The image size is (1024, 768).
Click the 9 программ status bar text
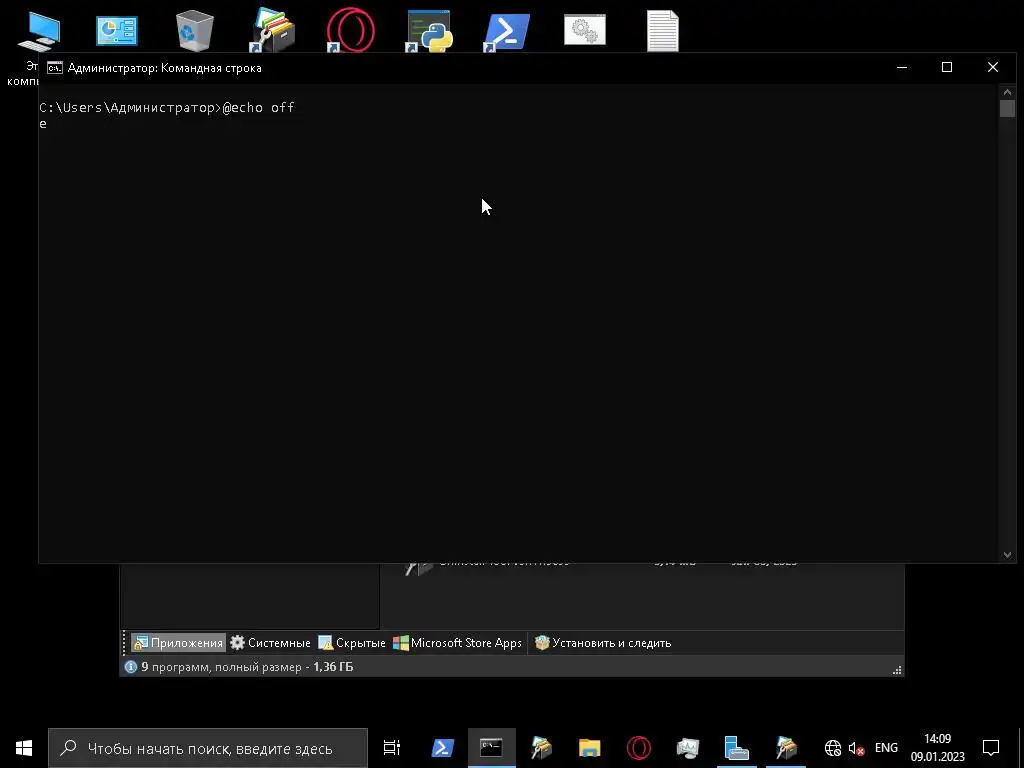click(248, 667)
